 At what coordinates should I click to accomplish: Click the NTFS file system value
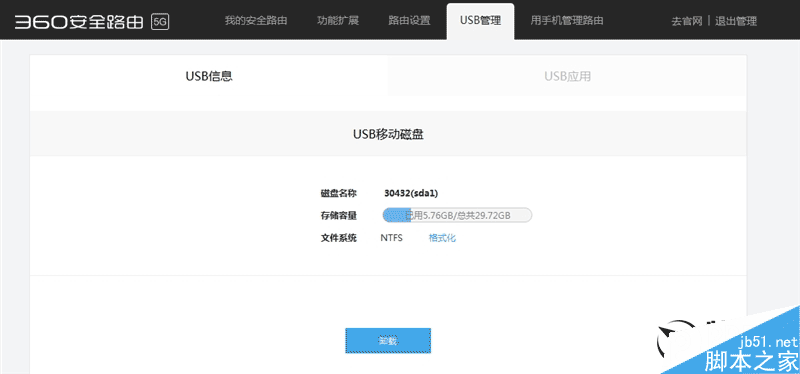tap(391, 238)
